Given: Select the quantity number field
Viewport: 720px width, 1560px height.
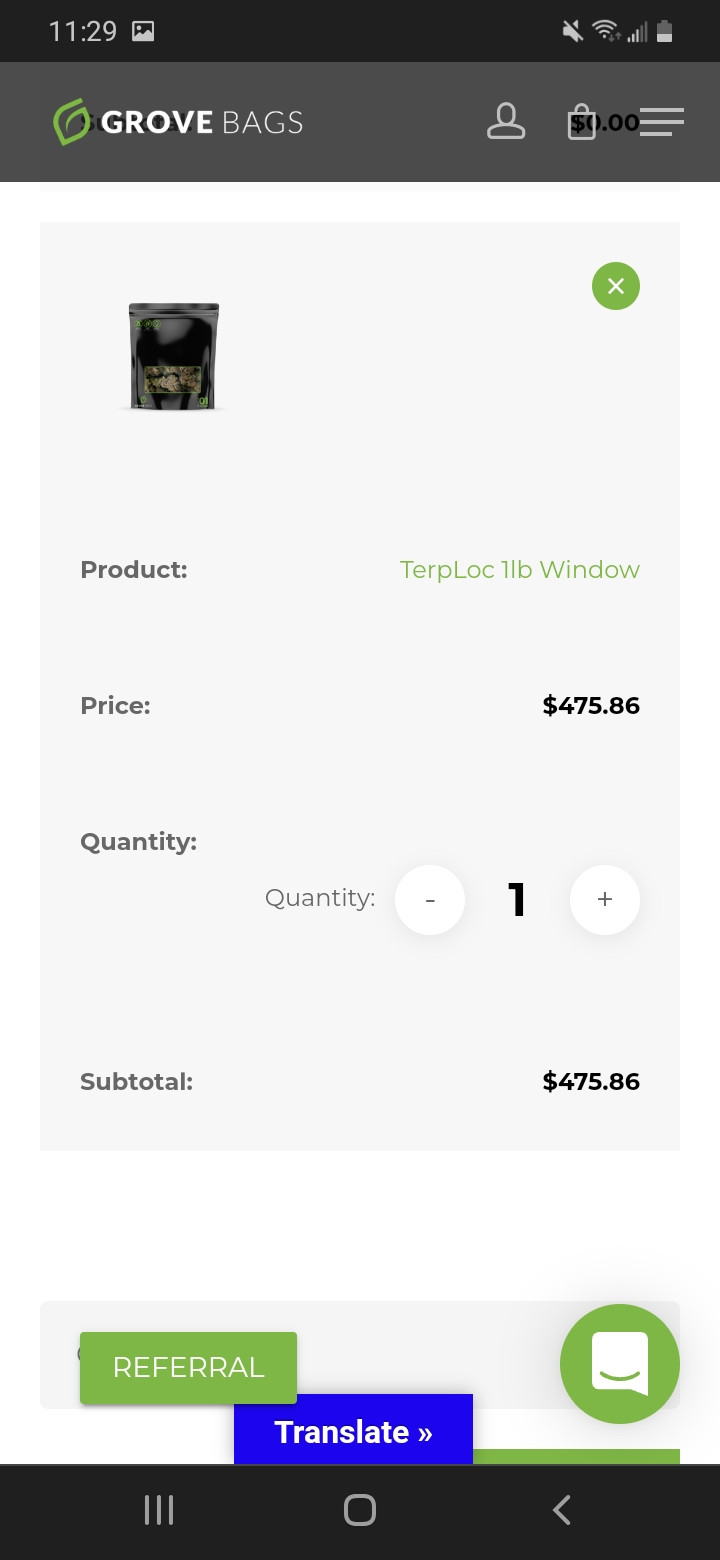Looking at the screenshot, I should tap(517, 900).
